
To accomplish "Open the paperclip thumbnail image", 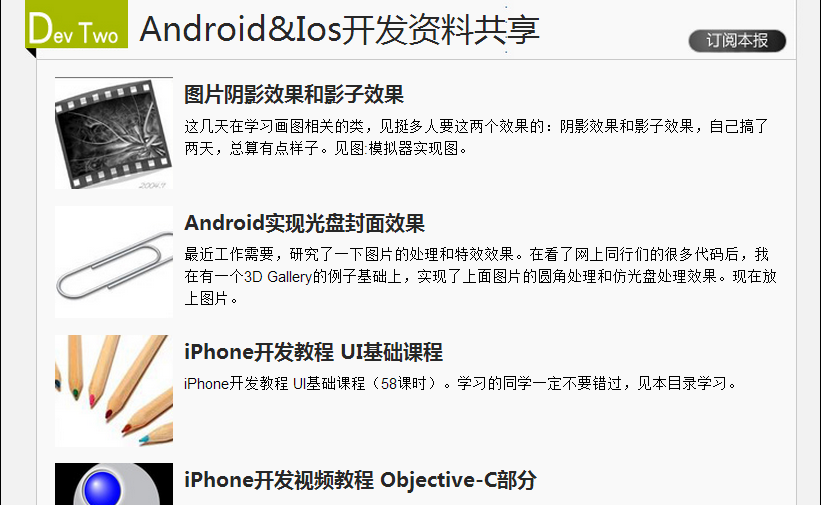I will click(x=114, y=262).
